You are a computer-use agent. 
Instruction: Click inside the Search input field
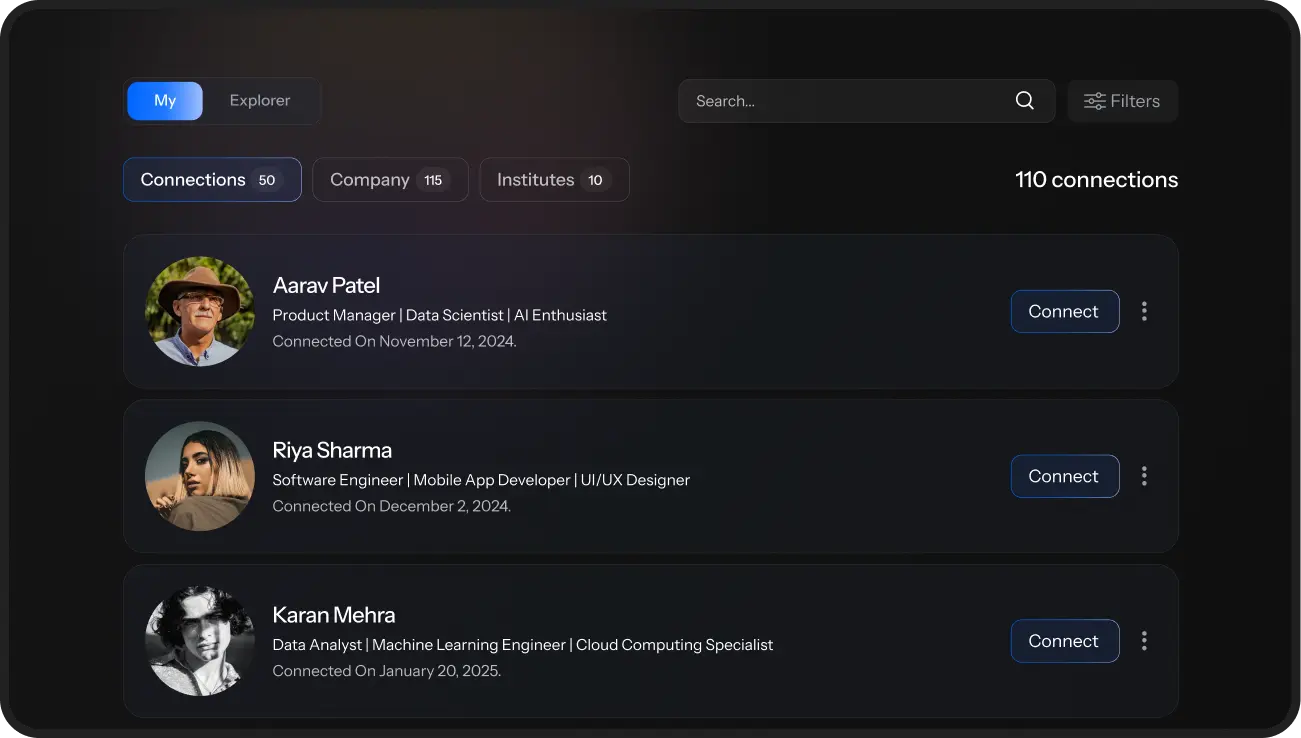[x=840, y=101]
